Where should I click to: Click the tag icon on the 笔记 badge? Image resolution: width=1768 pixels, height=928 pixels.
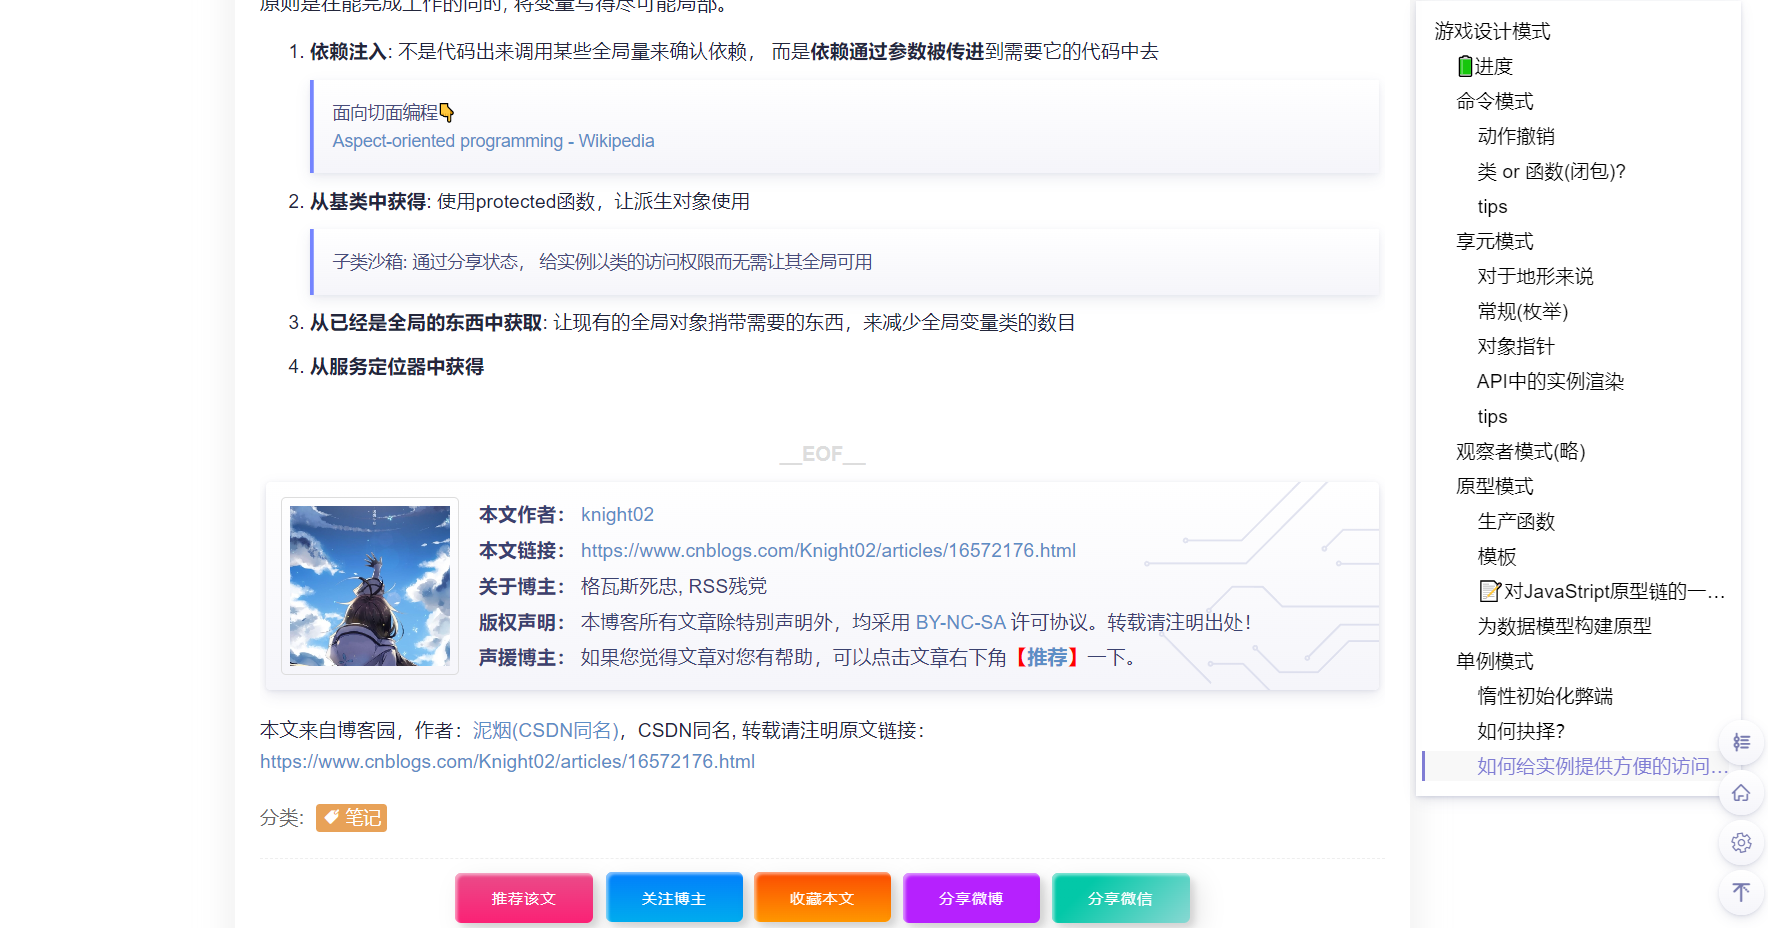[331, 817]
